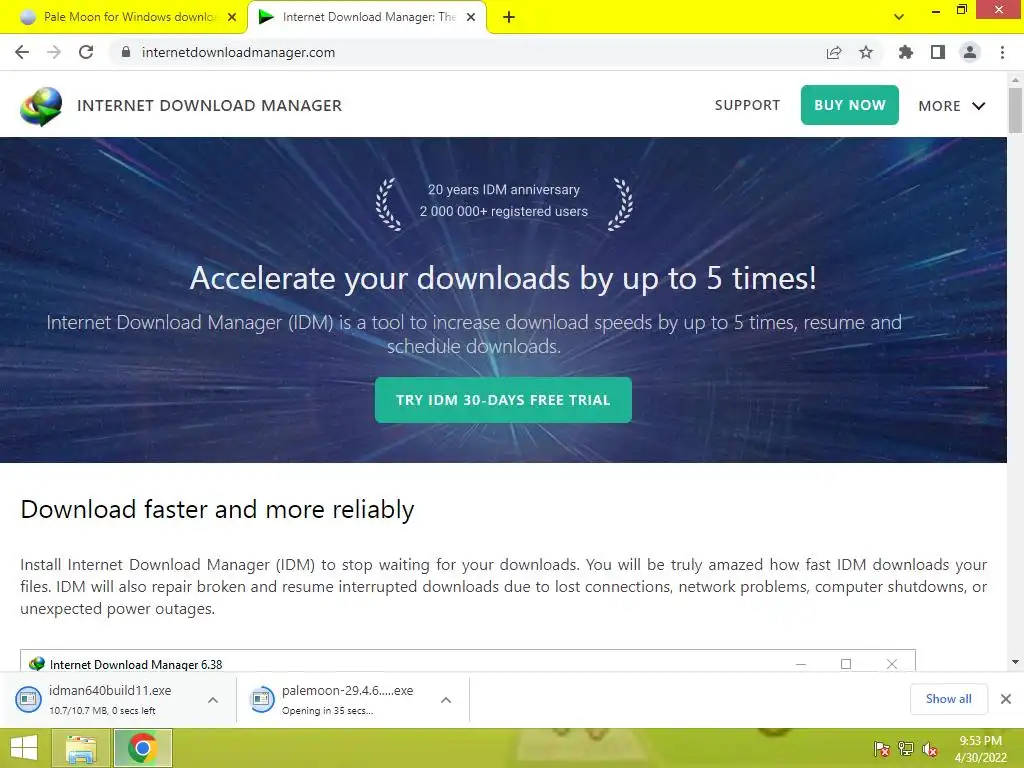Click the BUY NOW button
Image resolution: width=1024 pixels, height=768 pixels.
(850, 105)
